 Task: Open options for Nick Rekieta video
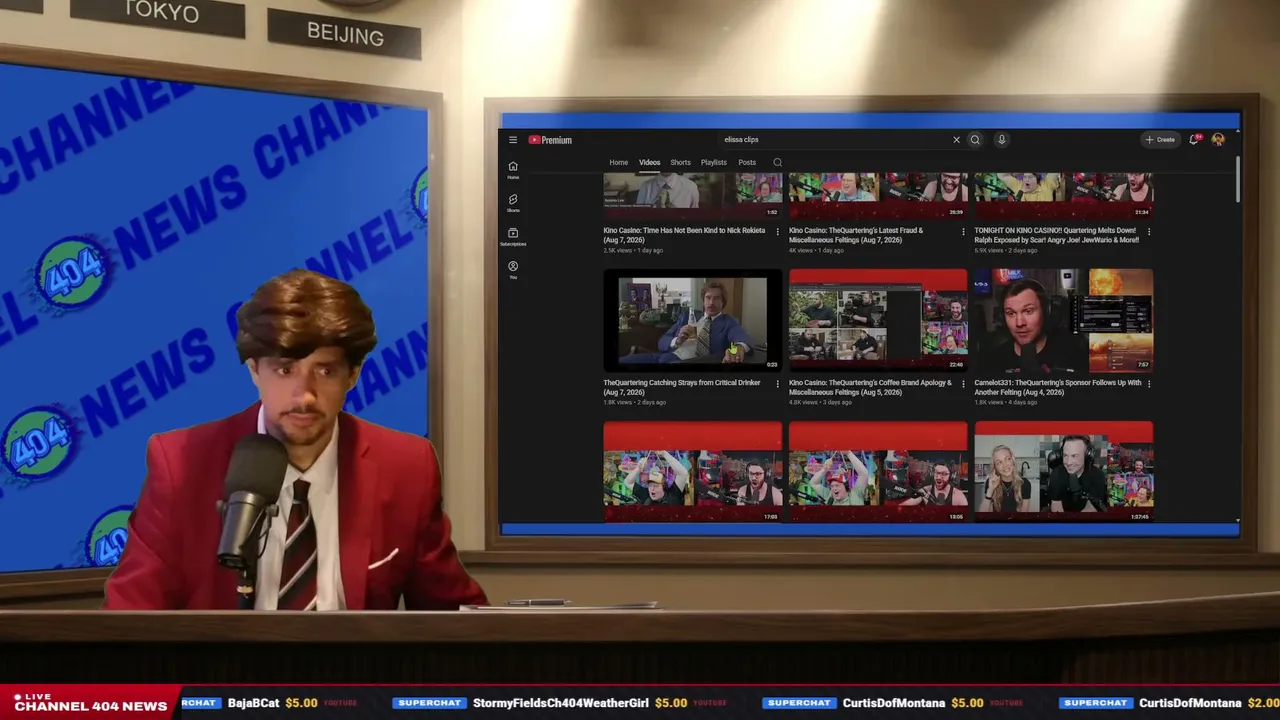[778, 231]
